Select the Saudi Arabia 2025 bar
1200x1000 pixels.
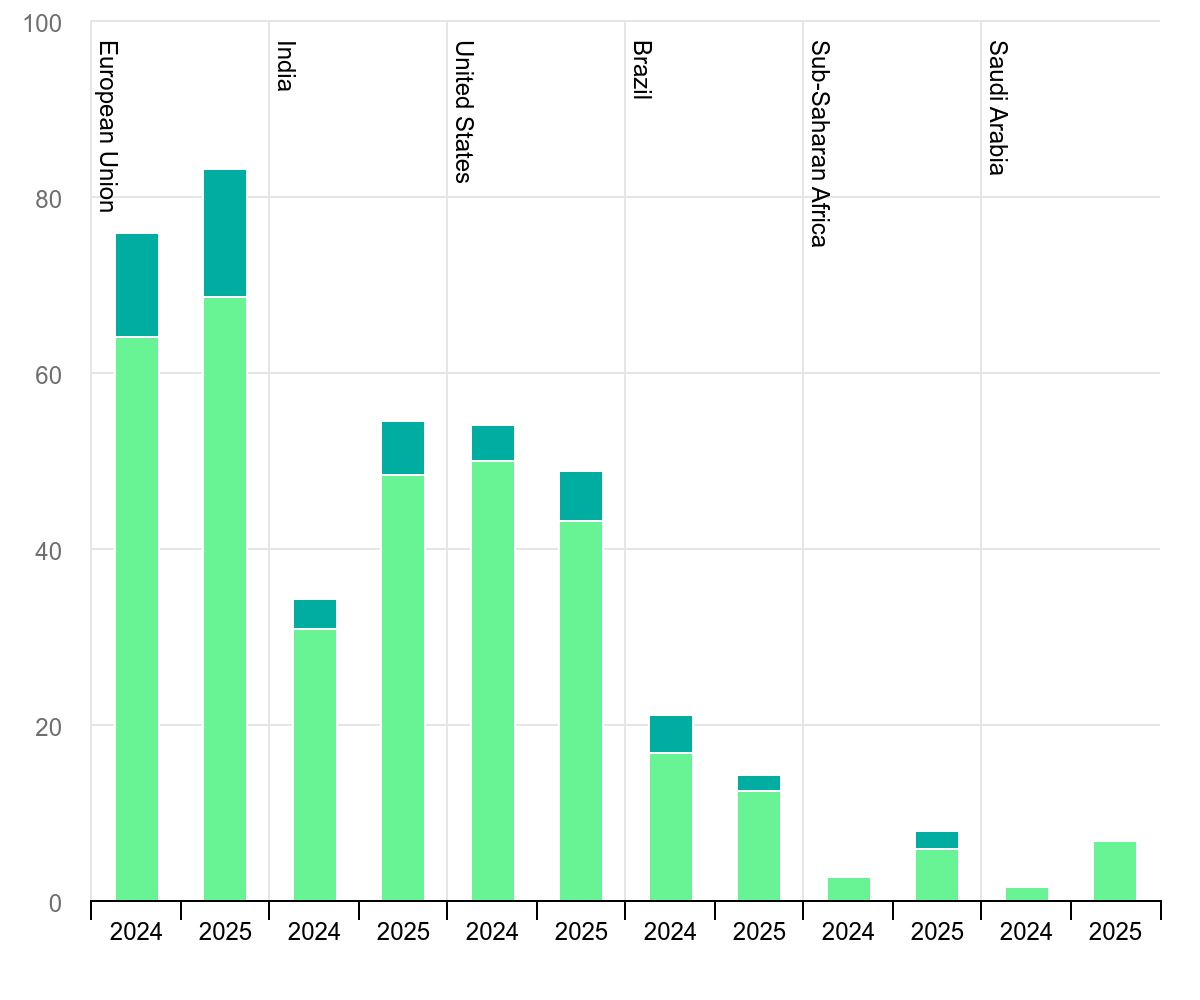1115,871
